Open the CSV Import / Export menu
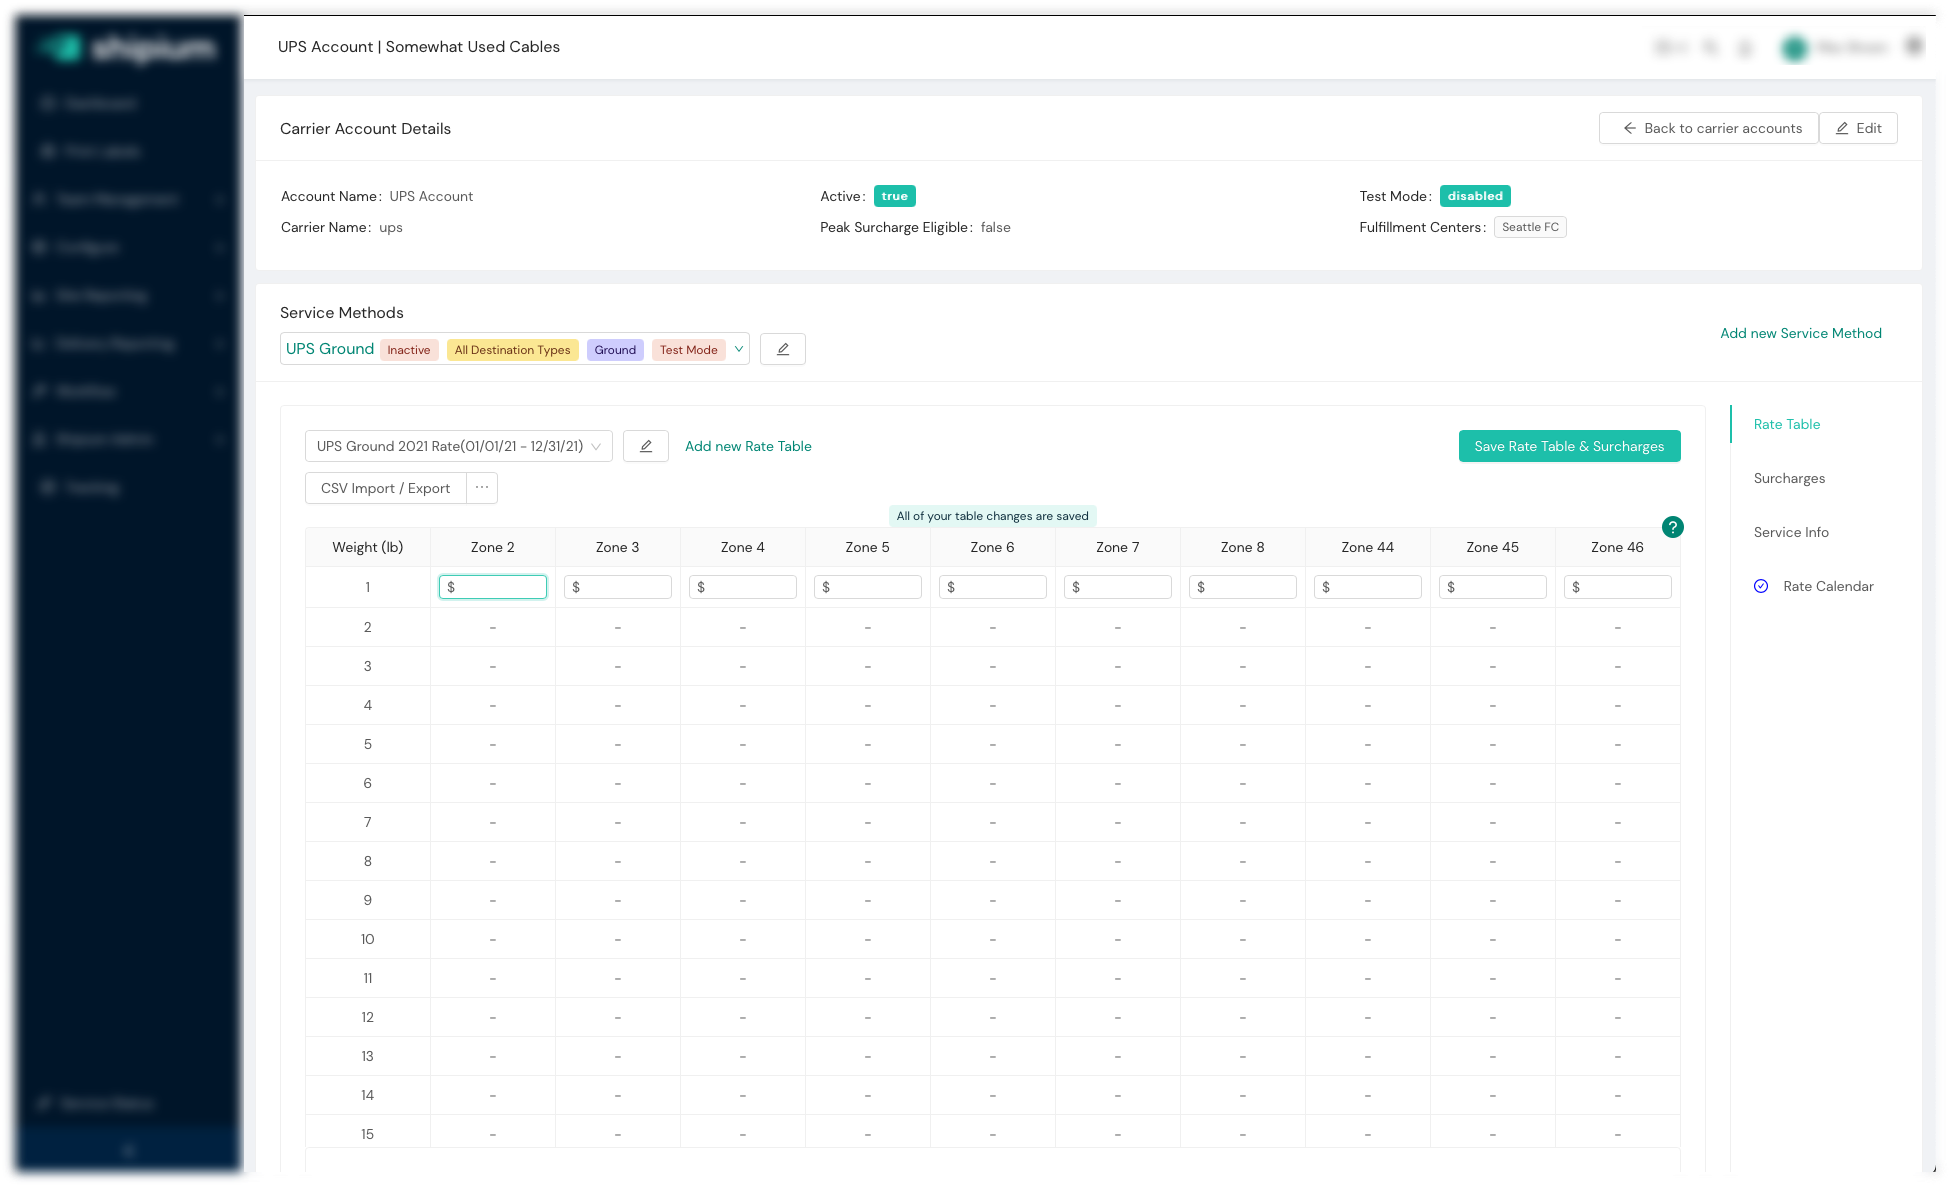The image size is (1951, 1187). click(385, 488)
